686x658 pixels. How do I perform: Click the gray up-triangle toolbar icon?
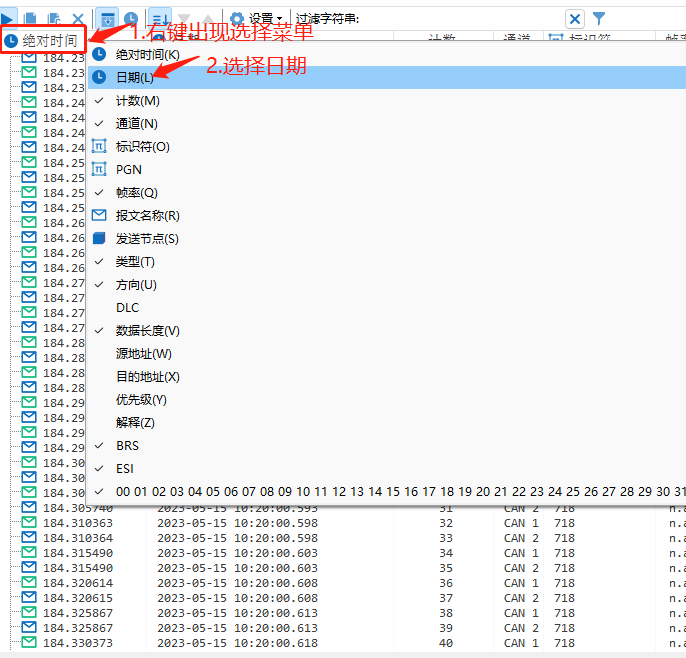208,19
